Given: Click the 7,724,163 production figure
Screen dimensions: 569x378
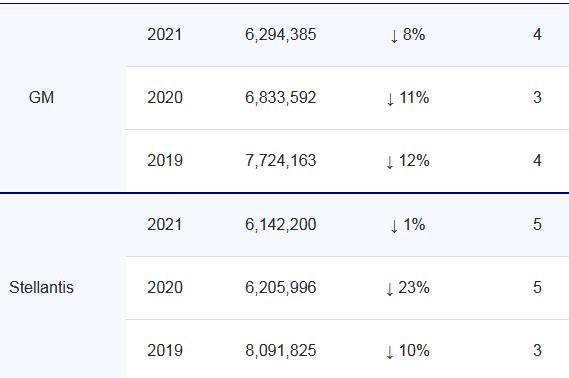Looking at the screenshot, I should coord(281,160).
